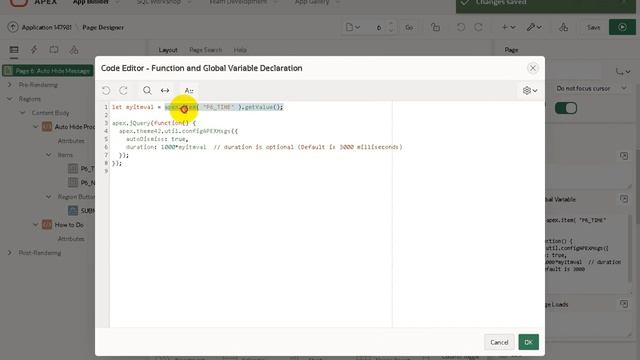Viewport: 640px width, 360px height.
Task: Toggle the green switch in the property editor
Action: pyautogui.click(x=566, y=108)
